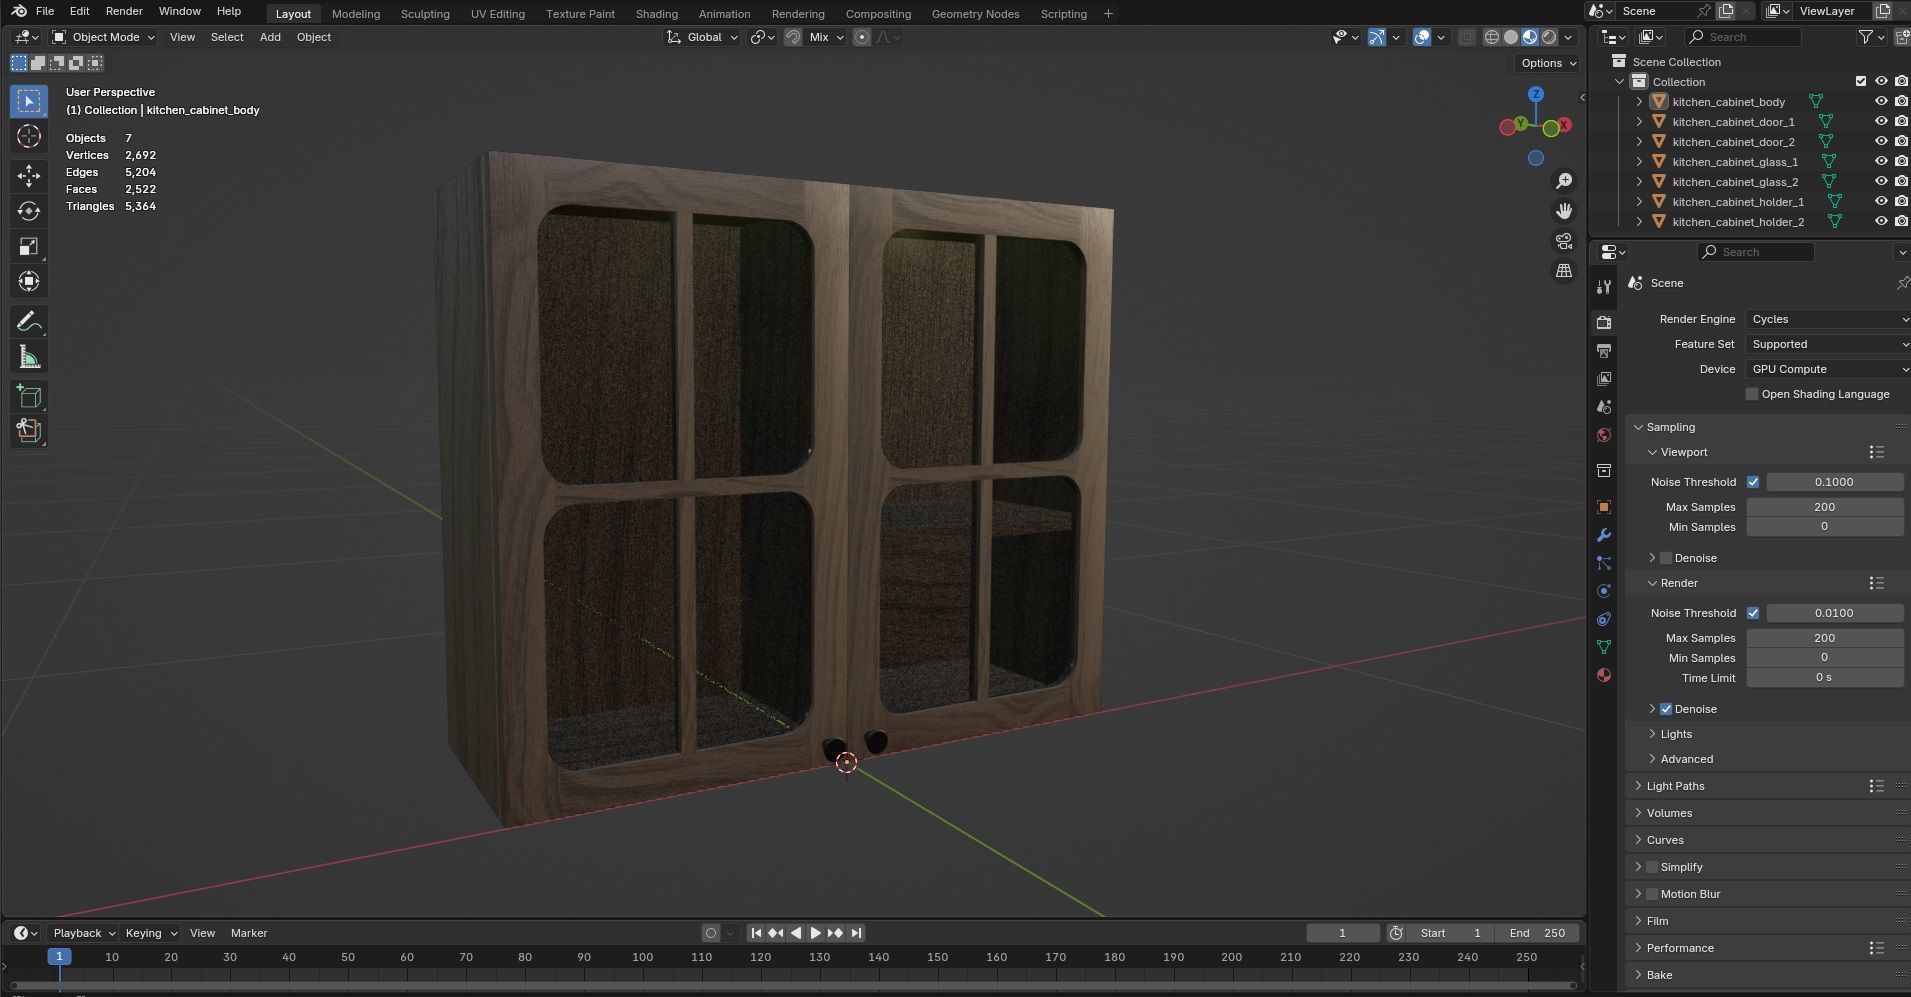The width and height of the screenshot is (1911, 997).
Task: Click the outliner Search field
Action: tap(1743, 37)
